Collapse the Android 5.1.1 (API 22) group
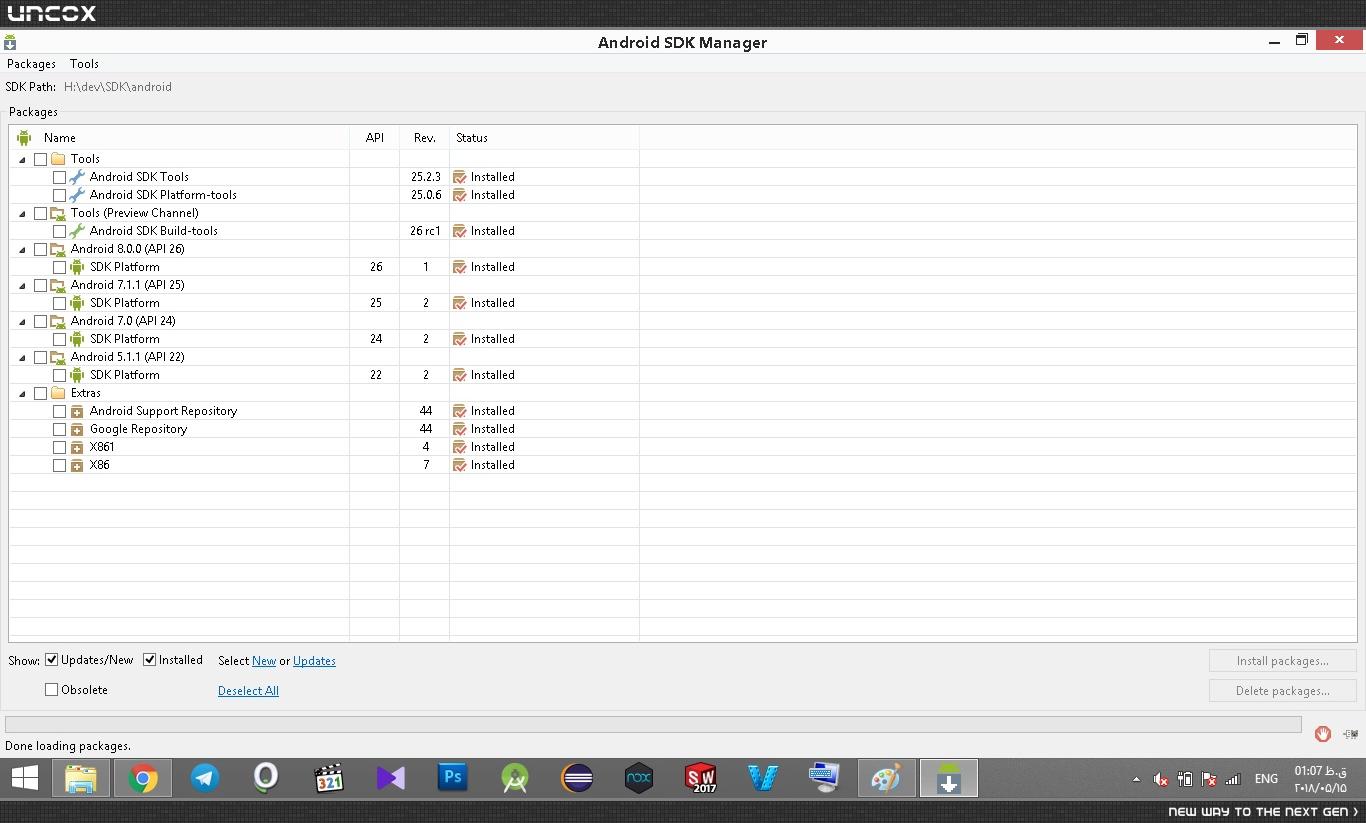This screenshot has height=823, width=1366. click(x=22, y=357)
